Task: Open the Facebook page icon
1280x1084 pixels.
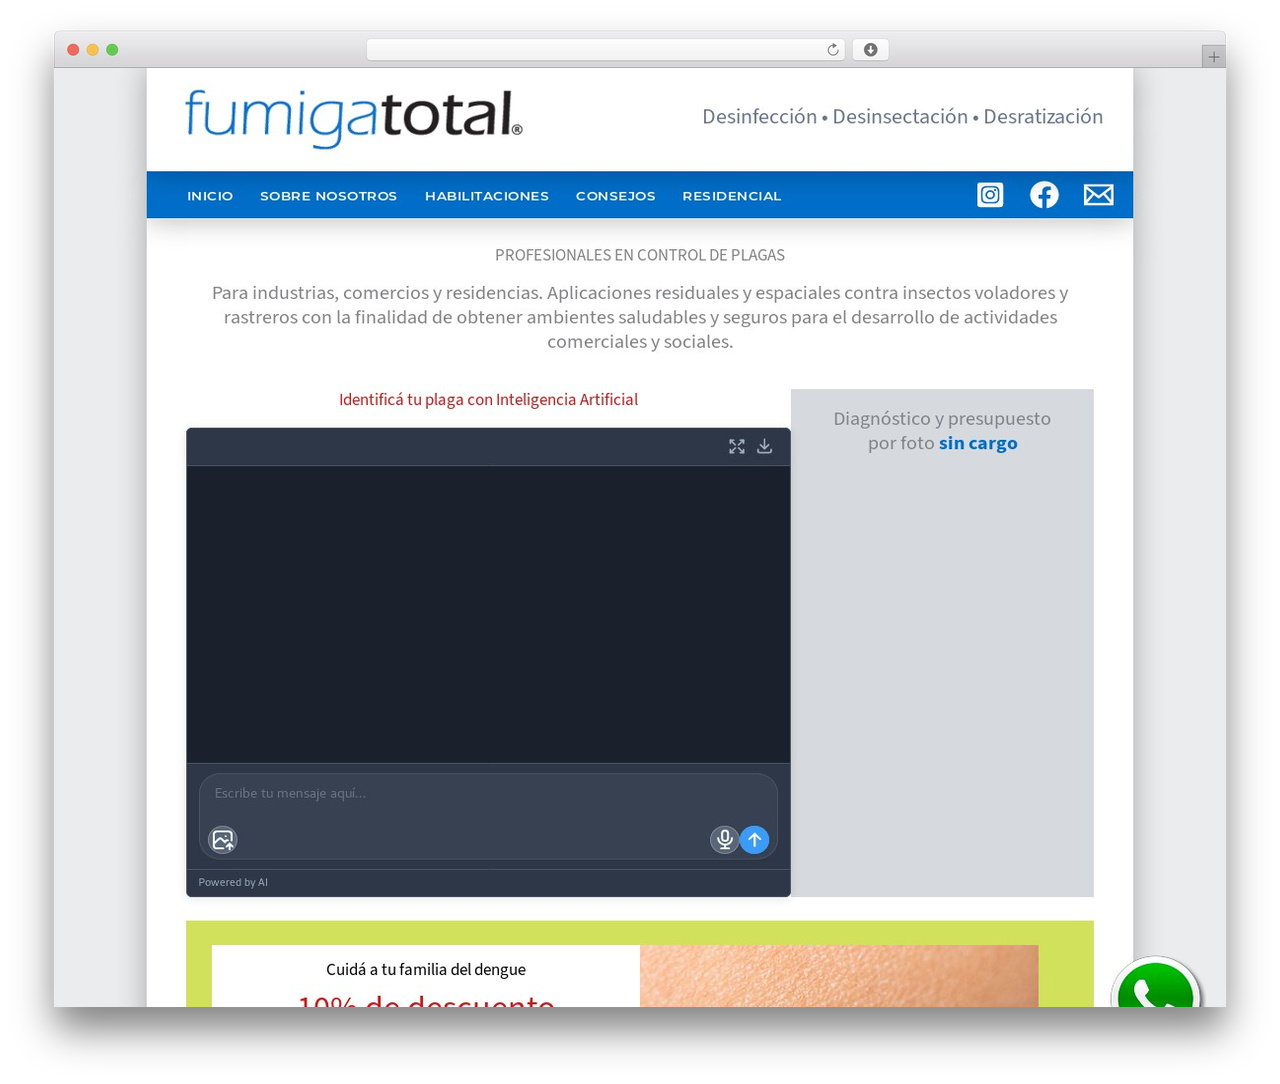Action: pyautogui.click(x=1044, y=195)
